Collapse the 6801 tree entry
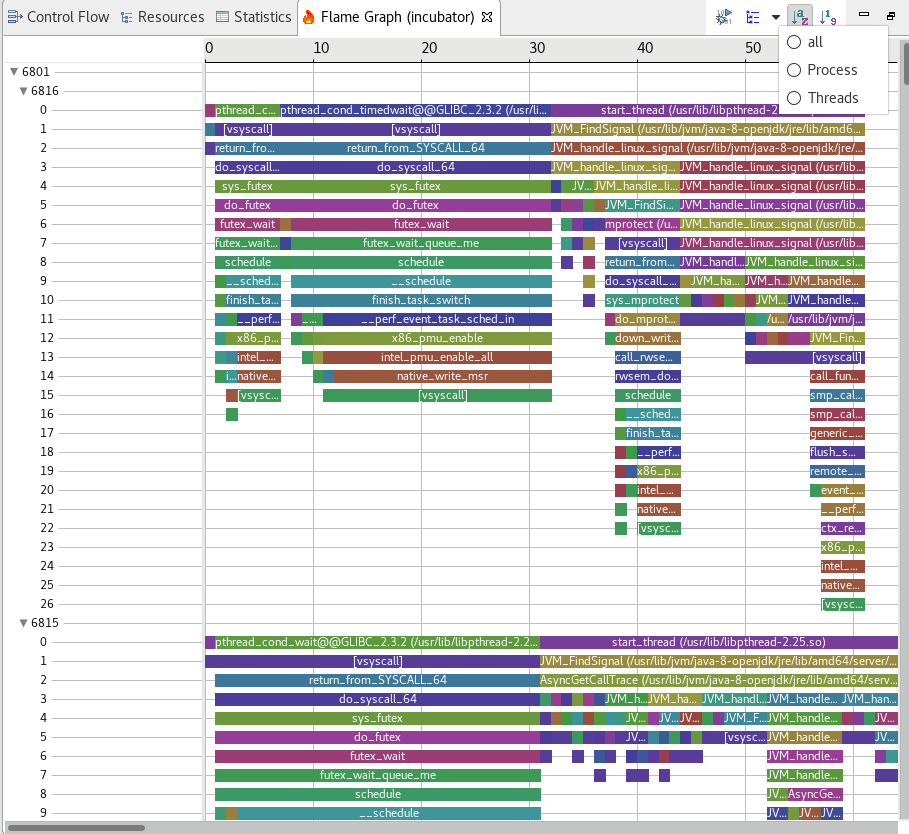This screenshot has width=909, height=834. pyautogui.click(x=12, y=71)
